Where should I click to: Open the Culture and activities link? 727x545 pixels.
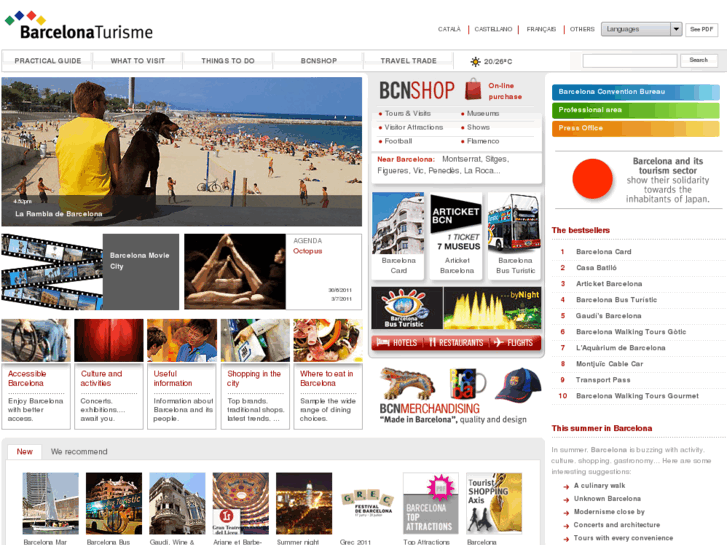pyautogui.click(x=101, y=378)
